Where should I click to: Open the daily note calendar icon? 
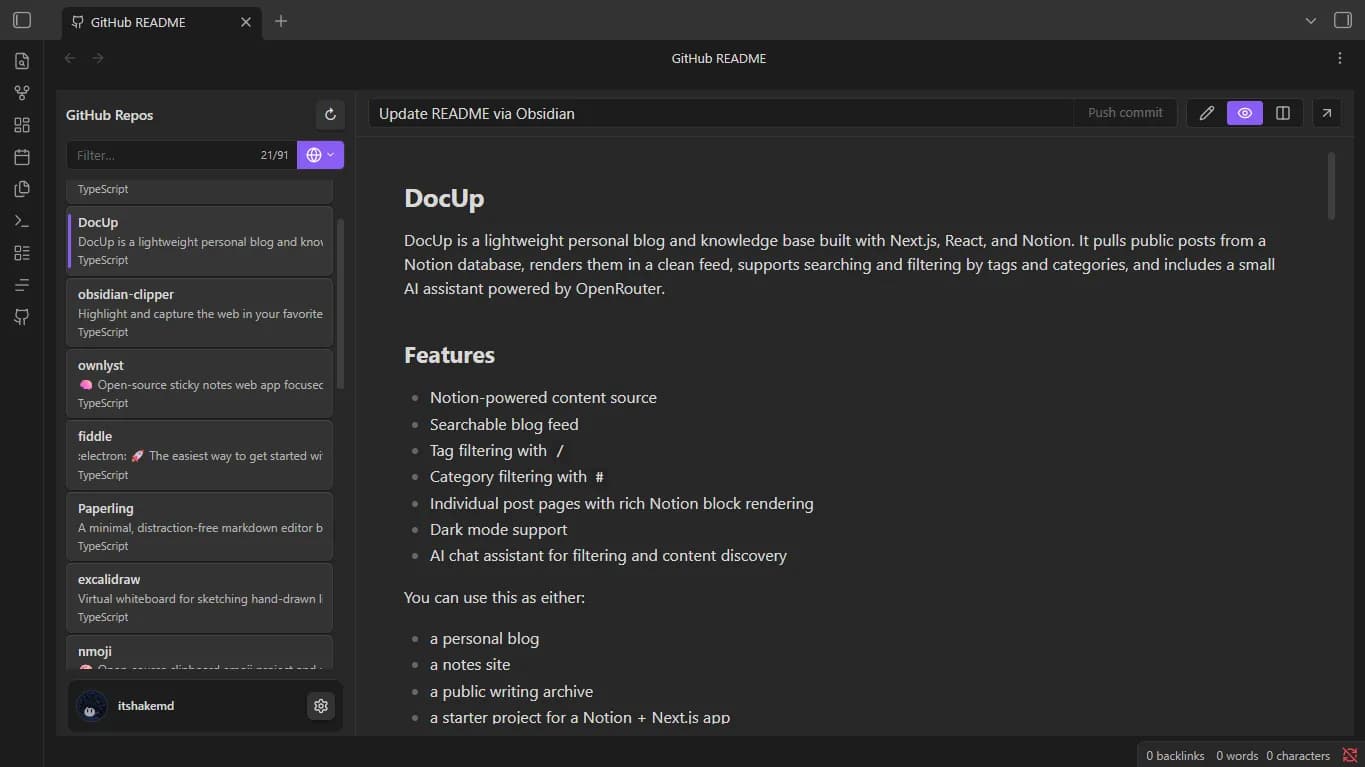pos(22,157)
